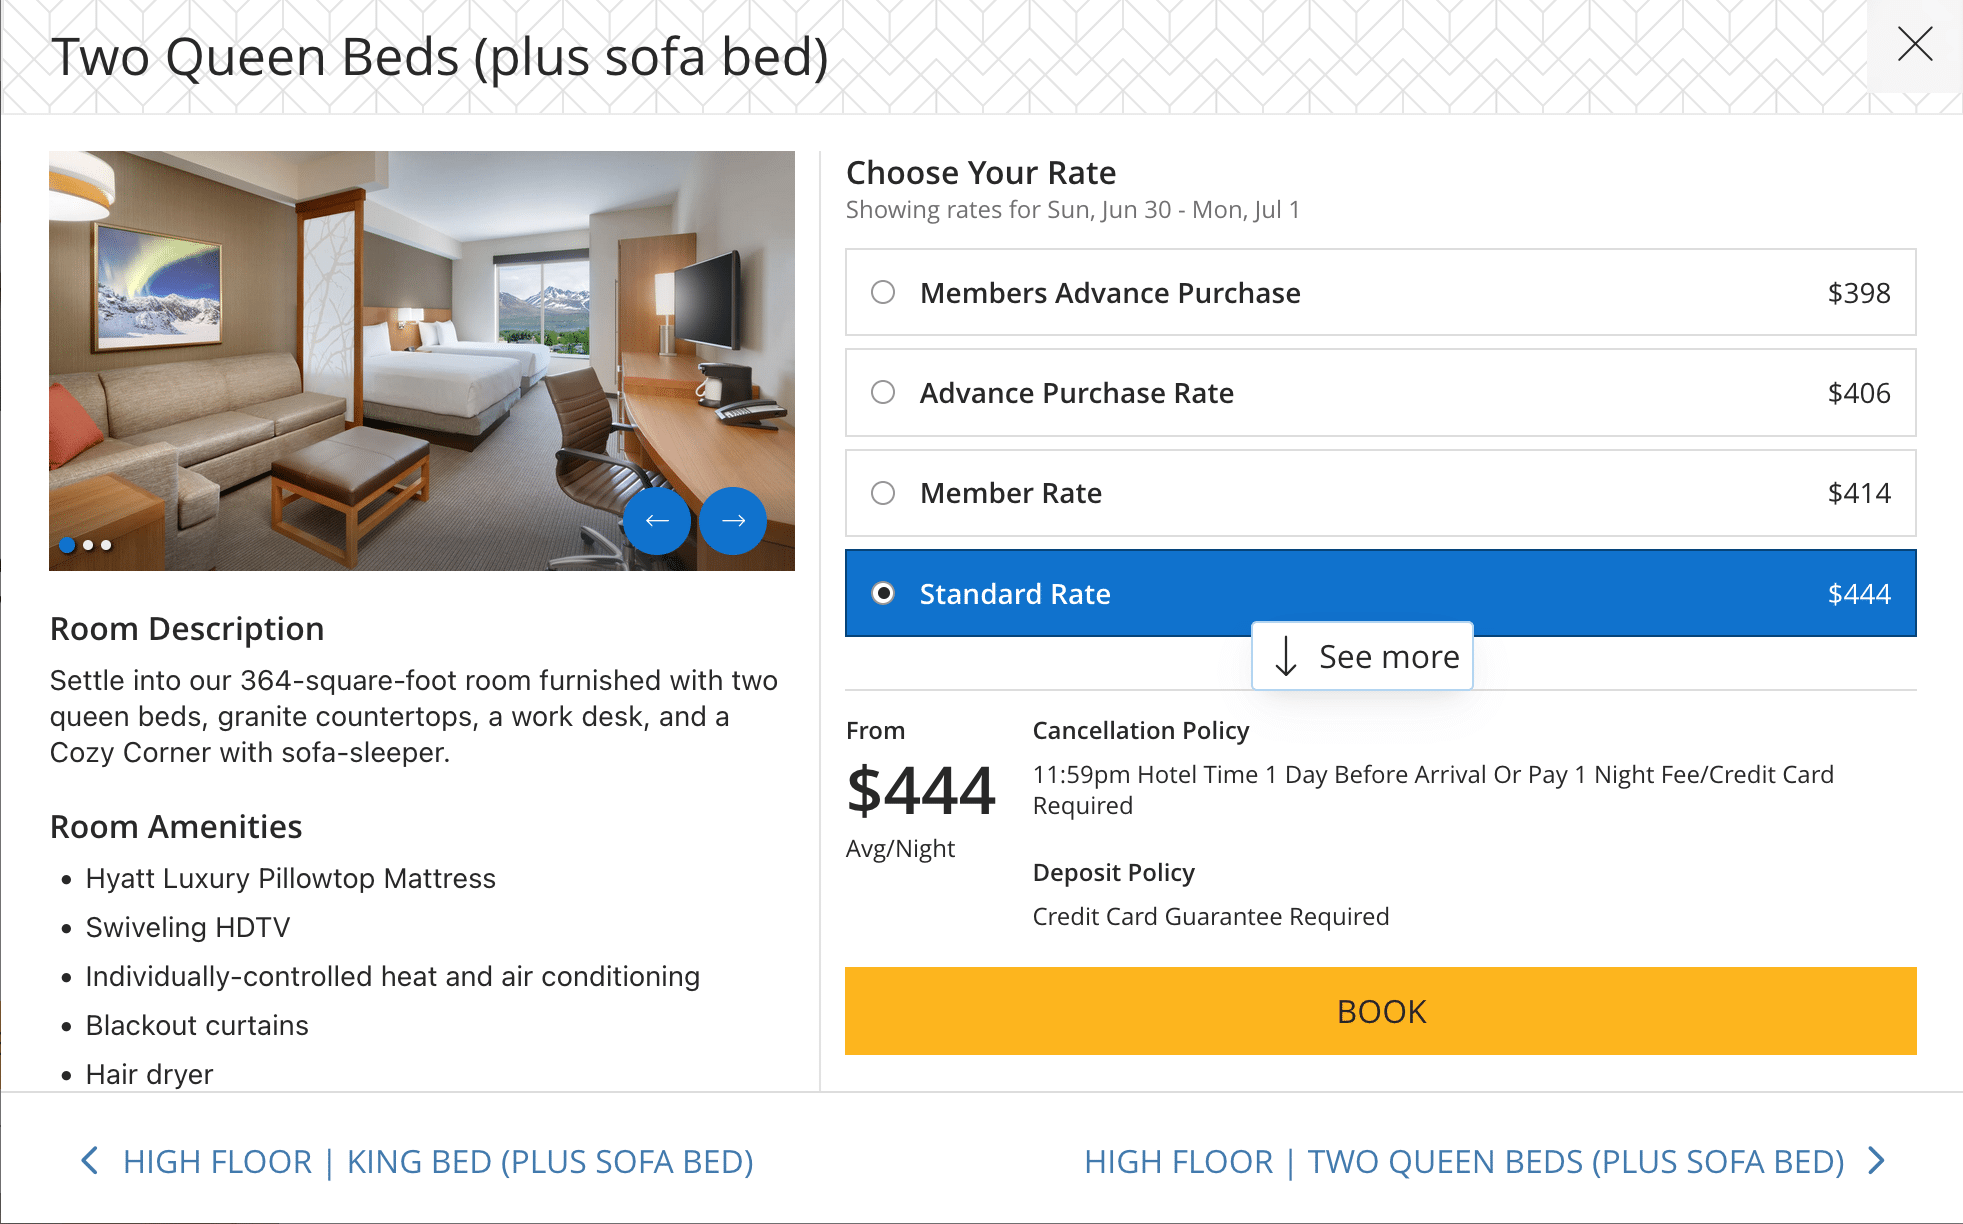
Task: Jump to third carousel dot indicator
Action: 106,545
